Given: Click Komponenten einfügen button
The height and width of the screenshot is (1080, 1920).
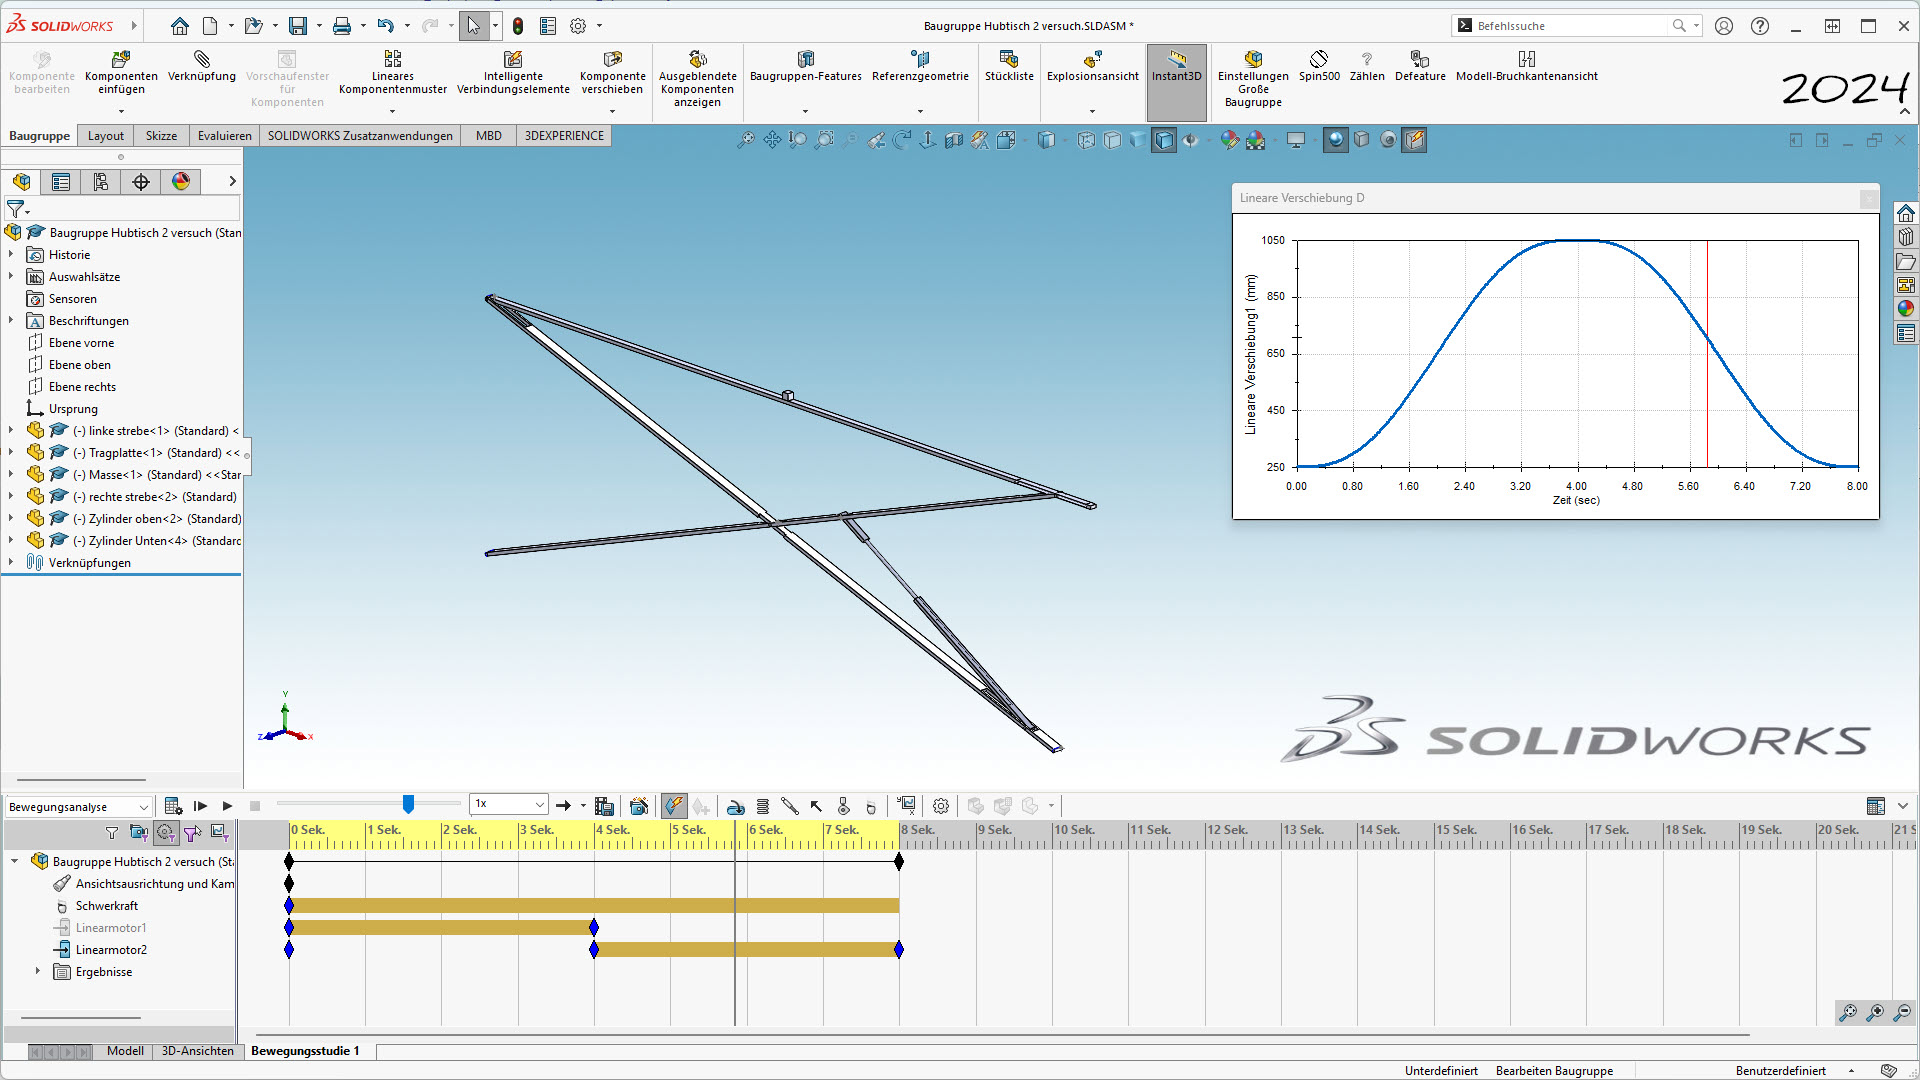Looking at the screenshot, I should (121, 73).
